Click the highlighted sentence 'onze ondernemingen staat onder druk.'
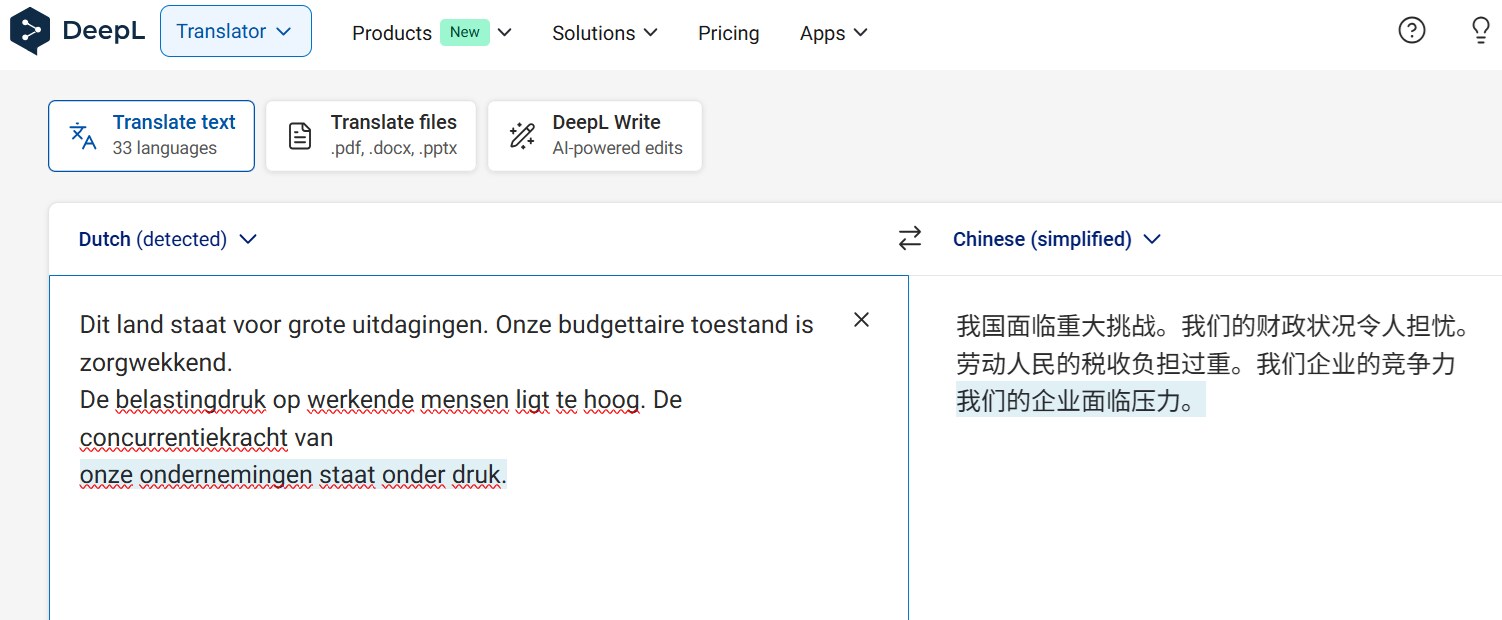Viewport: 1502px width, 620px height. pos(293,474)
